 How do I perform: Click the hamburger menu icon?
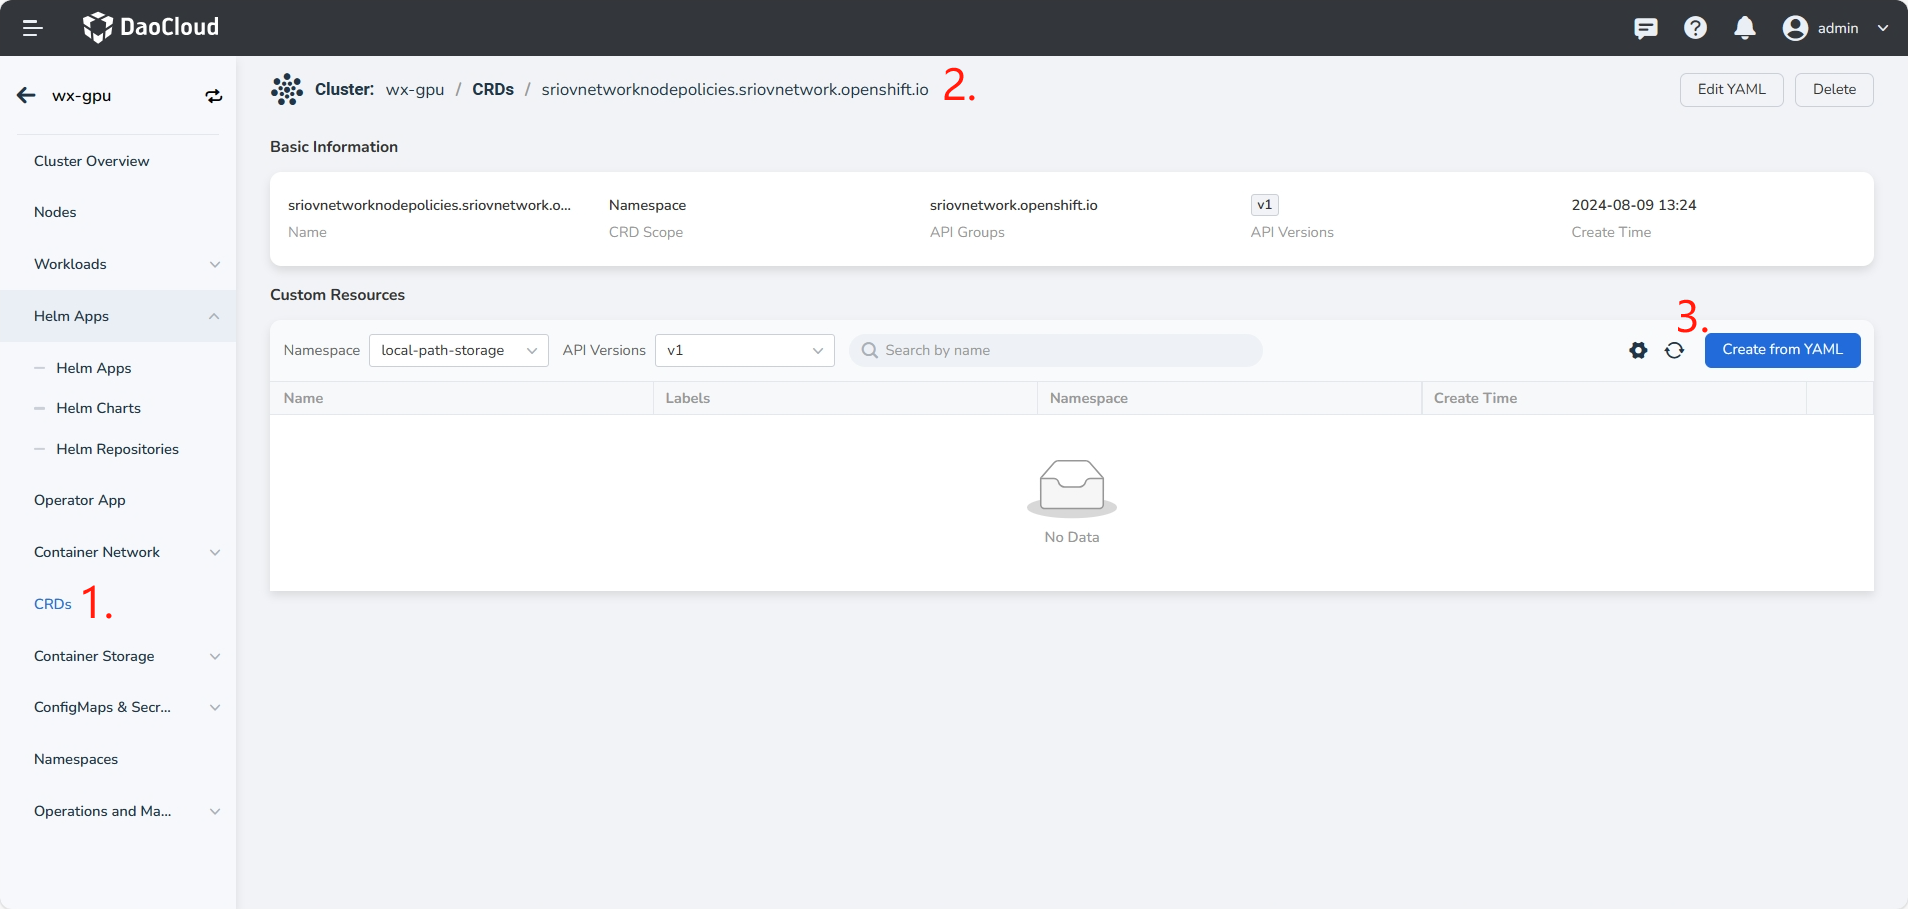point(32,28)
